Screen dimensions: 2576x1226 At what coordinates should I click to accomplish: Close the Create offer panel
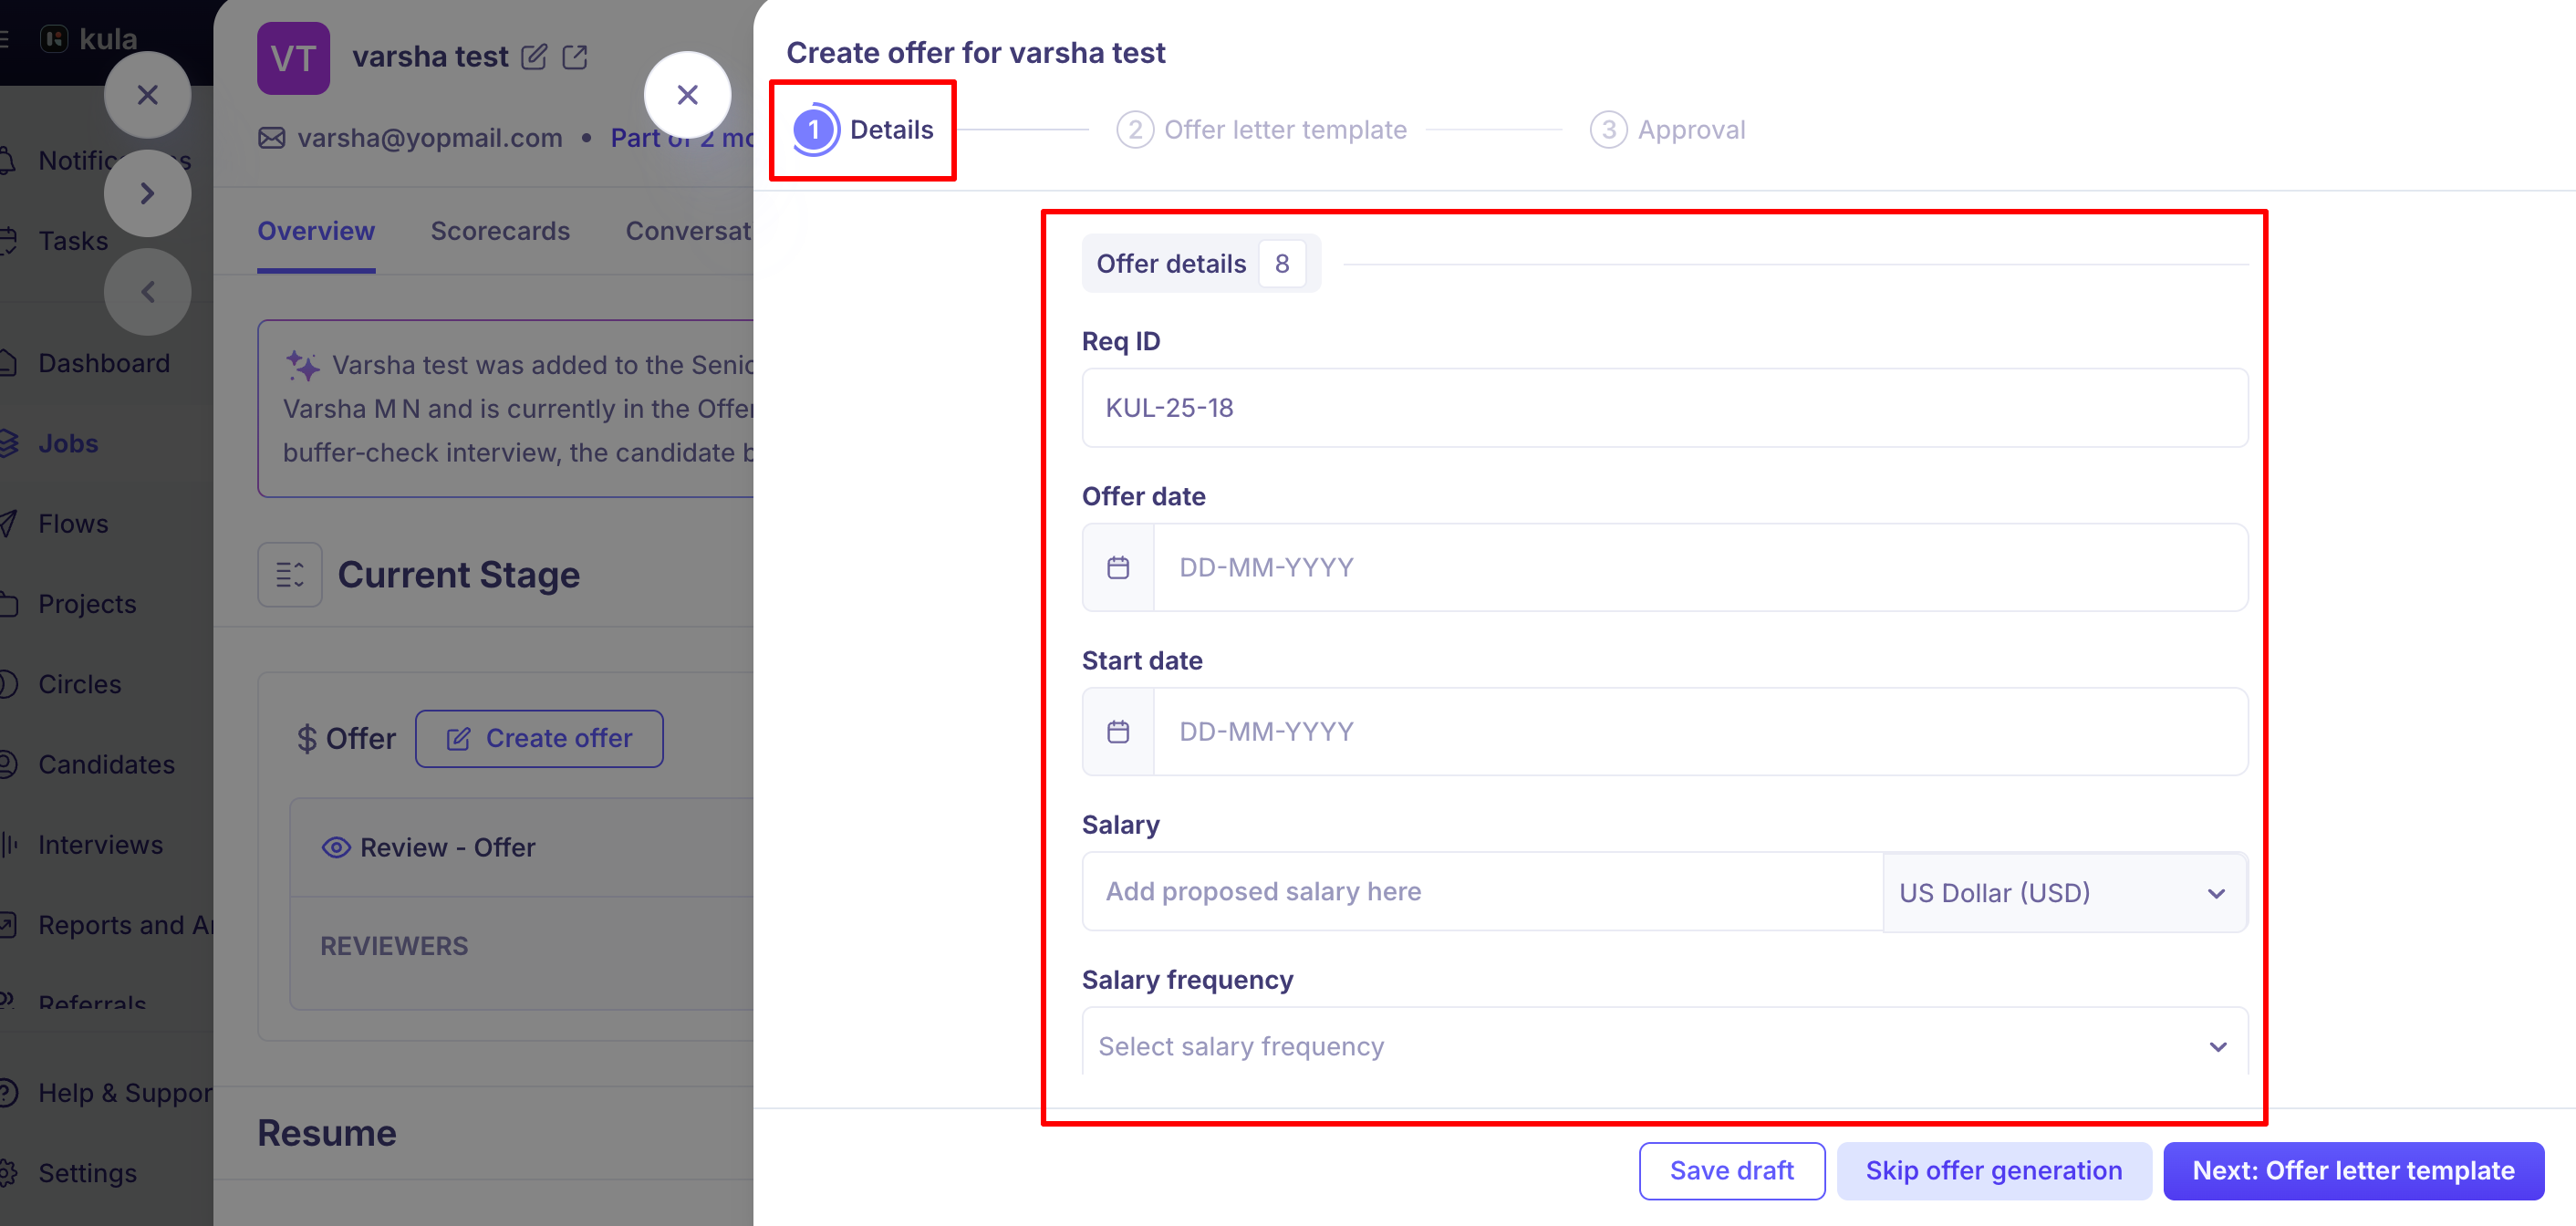coord(687,95)
